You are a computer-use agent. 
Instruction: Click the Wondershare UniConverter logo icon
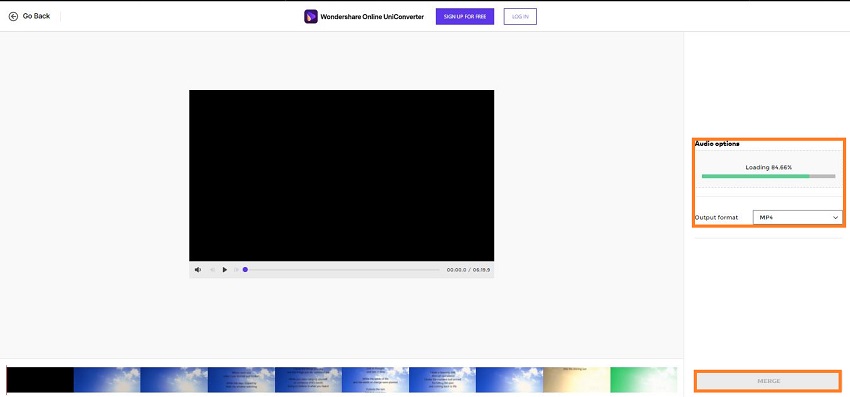click(311, 16)
